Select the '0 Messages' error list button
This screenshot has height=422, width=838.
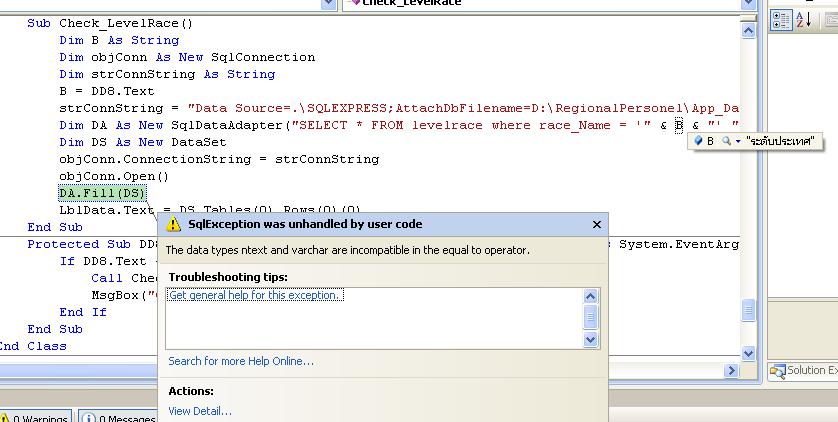point(119,417)
